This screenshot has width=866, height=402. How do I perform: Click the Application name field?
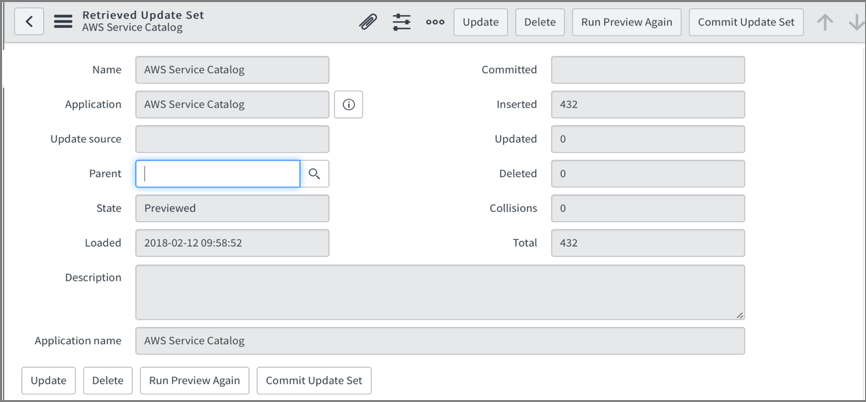(x=440, y=341)
